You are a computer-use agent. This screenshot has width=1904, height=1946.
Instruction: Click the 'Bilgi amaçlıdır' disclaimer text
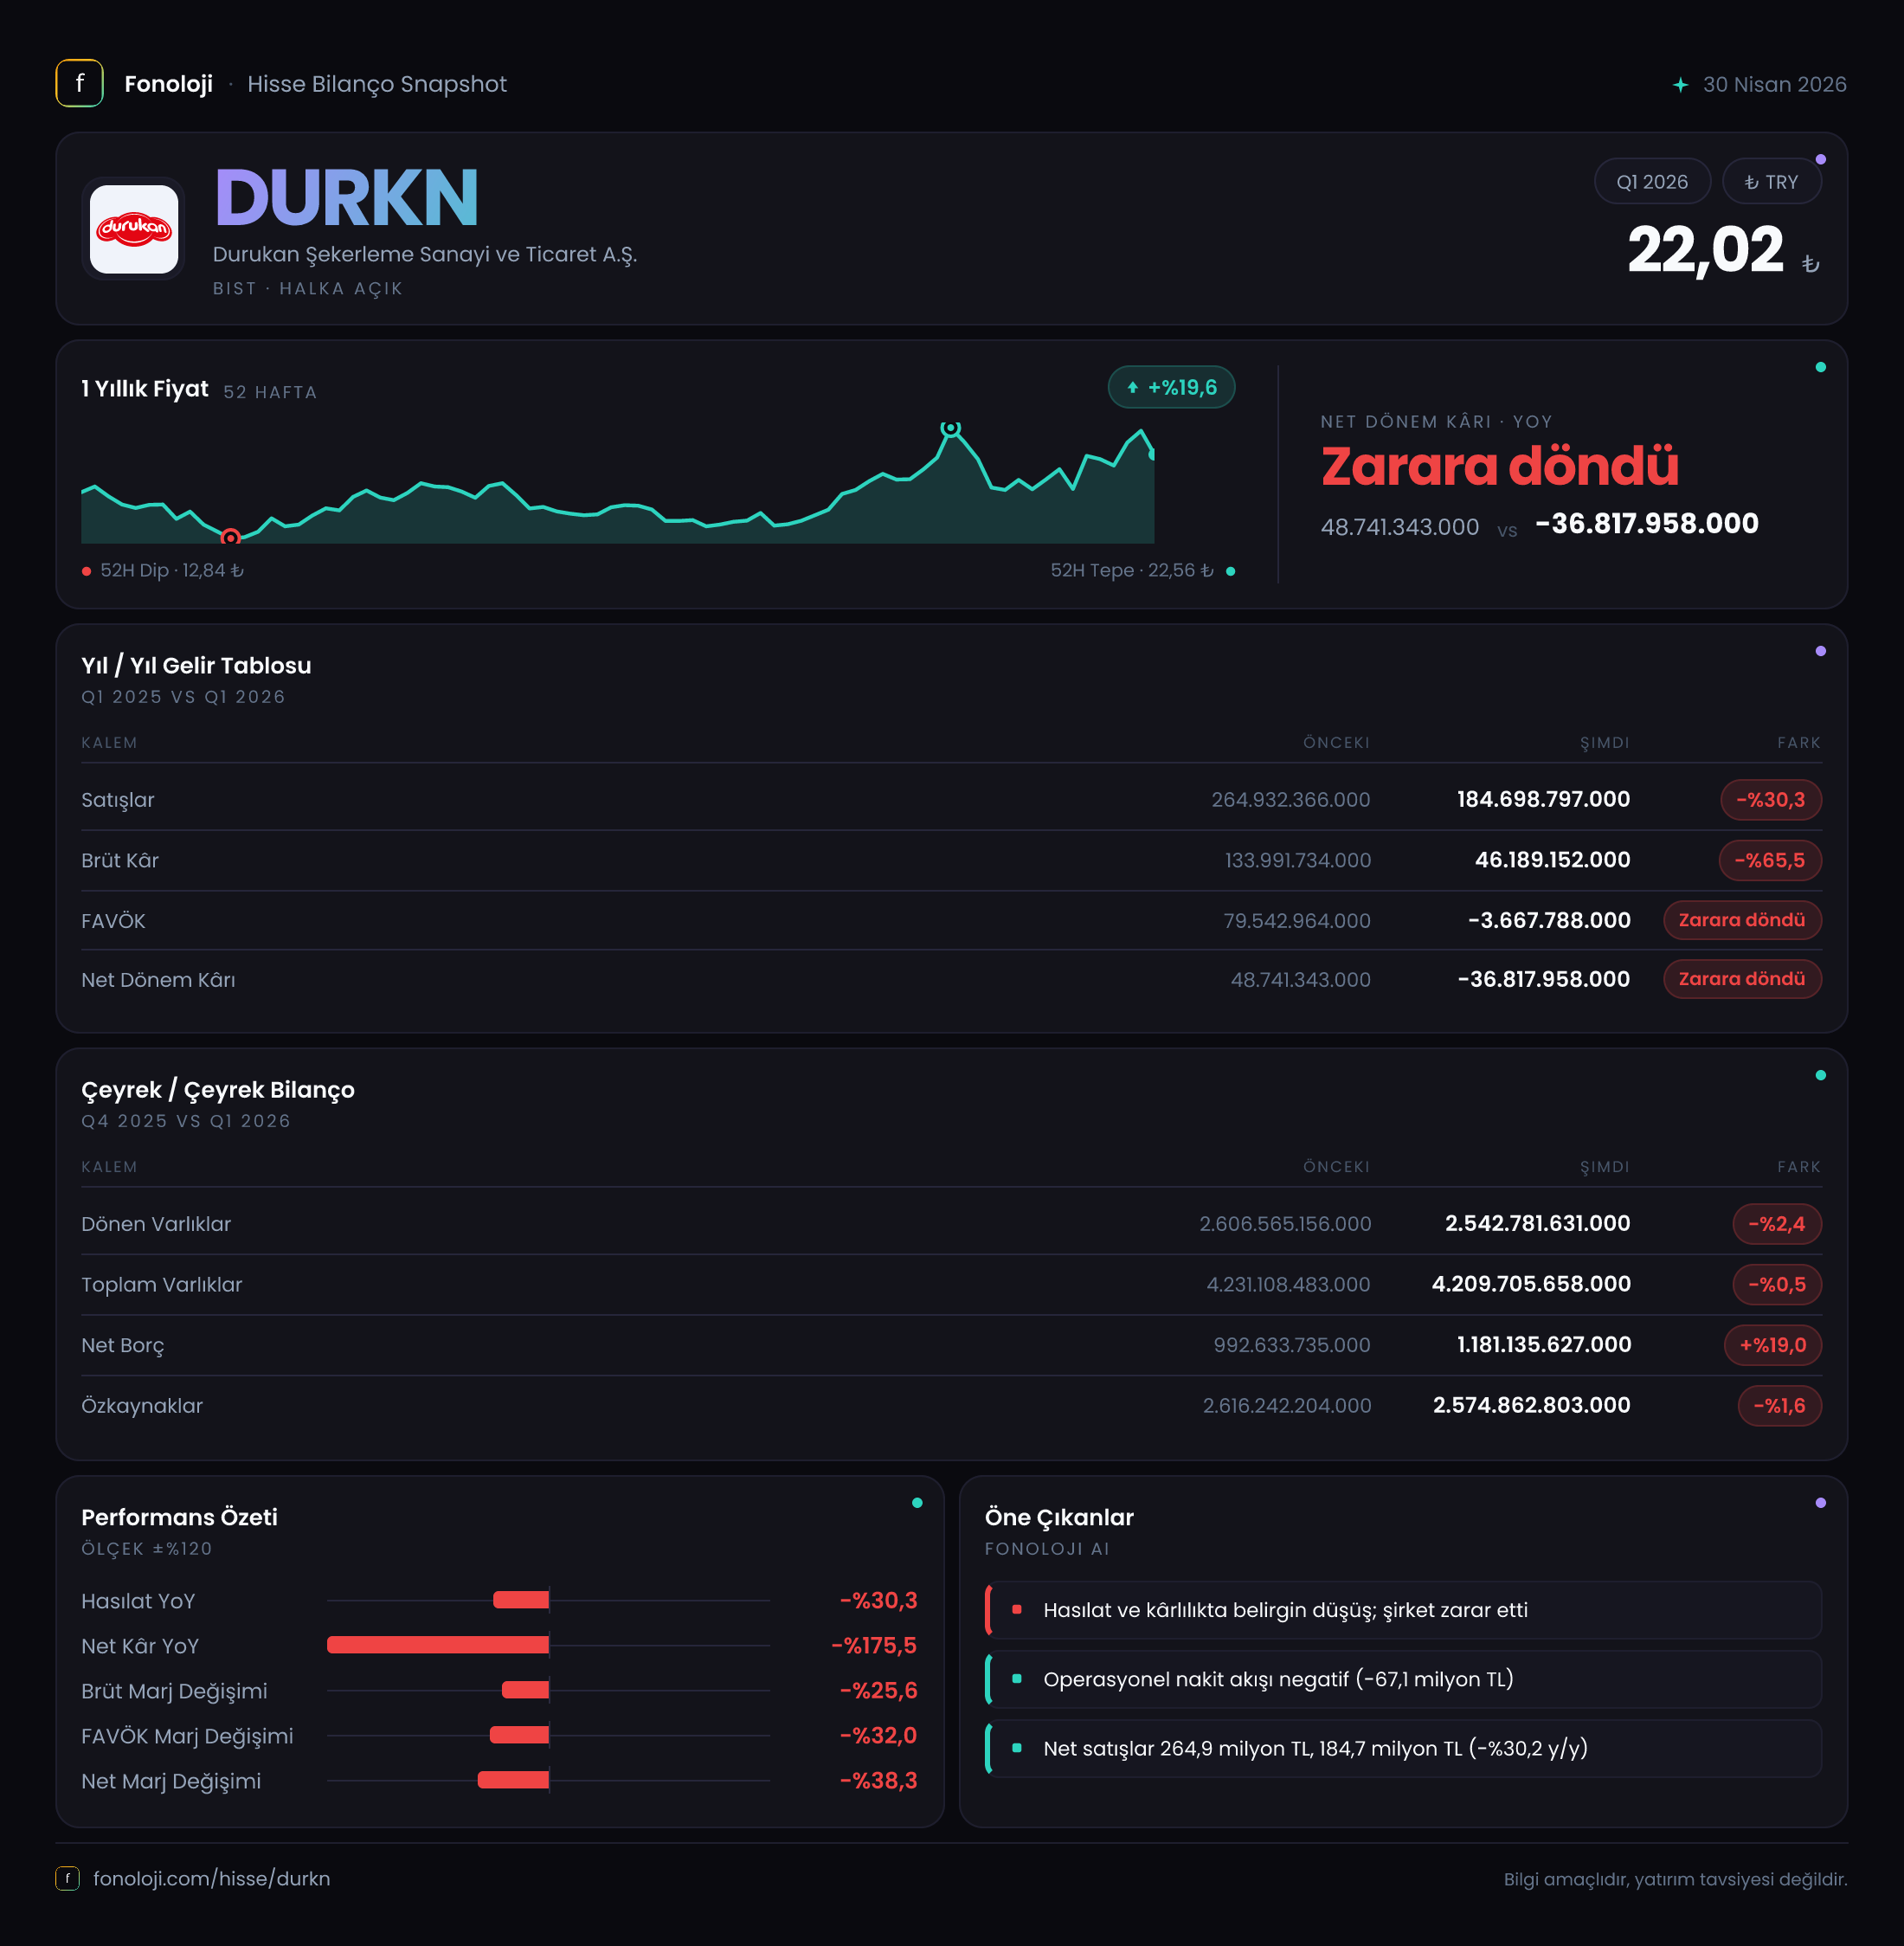[1675, 1880]
